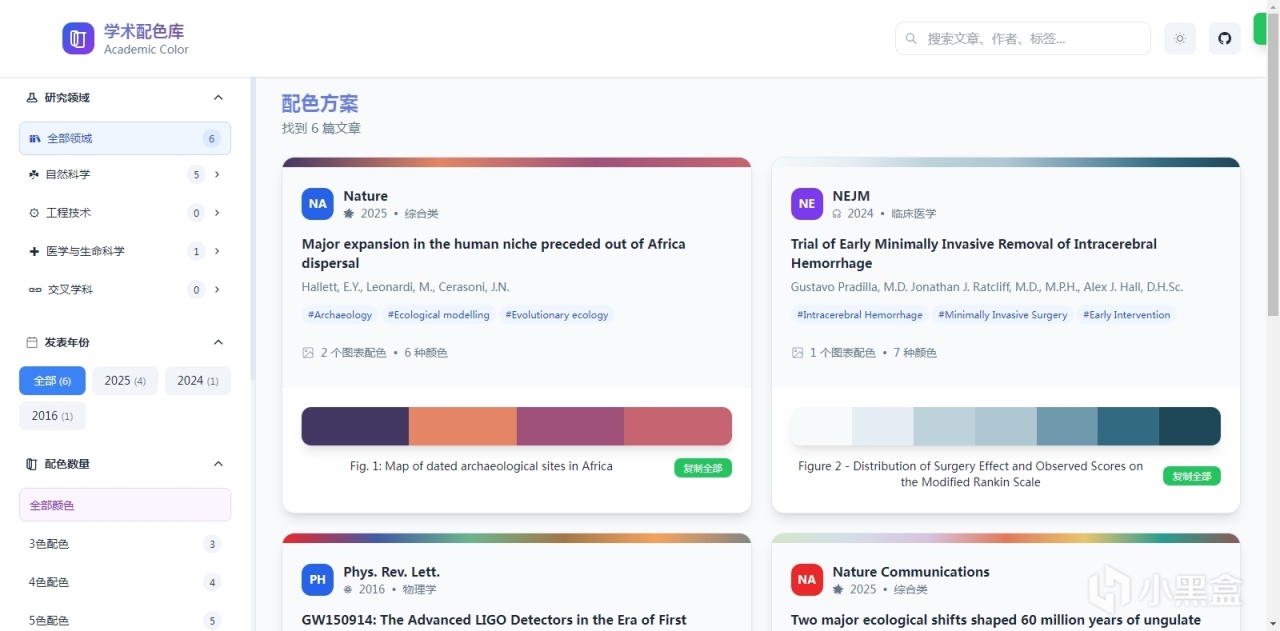Click the 自然科学 clover icon
Viewport: 1280px width, 631px height.
35,174
